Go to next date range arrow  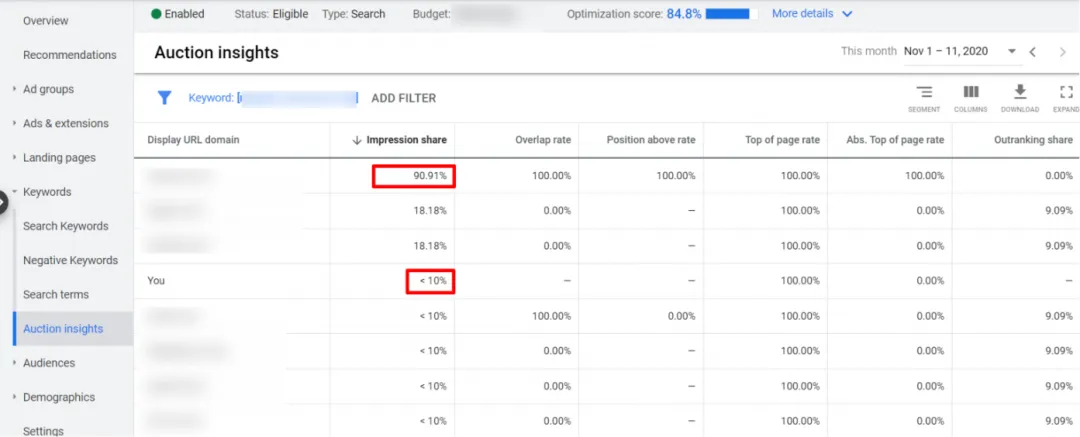pyautogui.click(x=1062, y=52)
